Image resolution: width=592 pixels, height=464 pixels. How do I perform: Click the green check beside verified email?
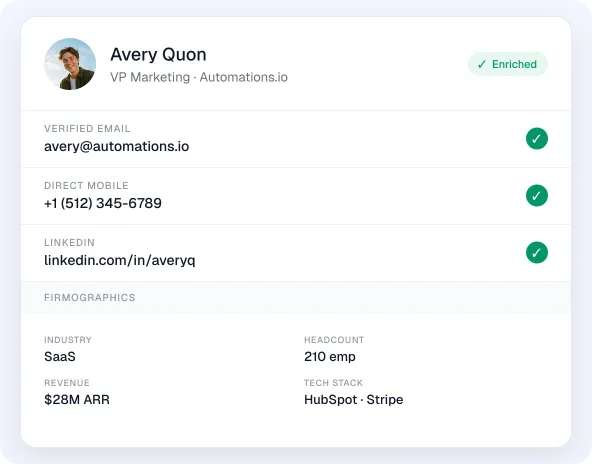(x=536, y=139)
